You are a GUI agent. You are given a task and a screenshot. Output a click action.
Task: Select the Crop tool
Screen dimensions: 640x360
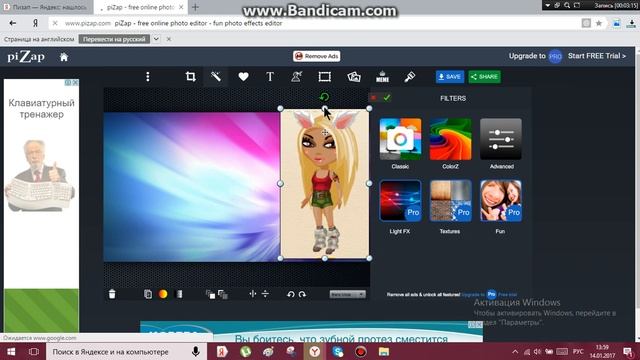point(191,77)
